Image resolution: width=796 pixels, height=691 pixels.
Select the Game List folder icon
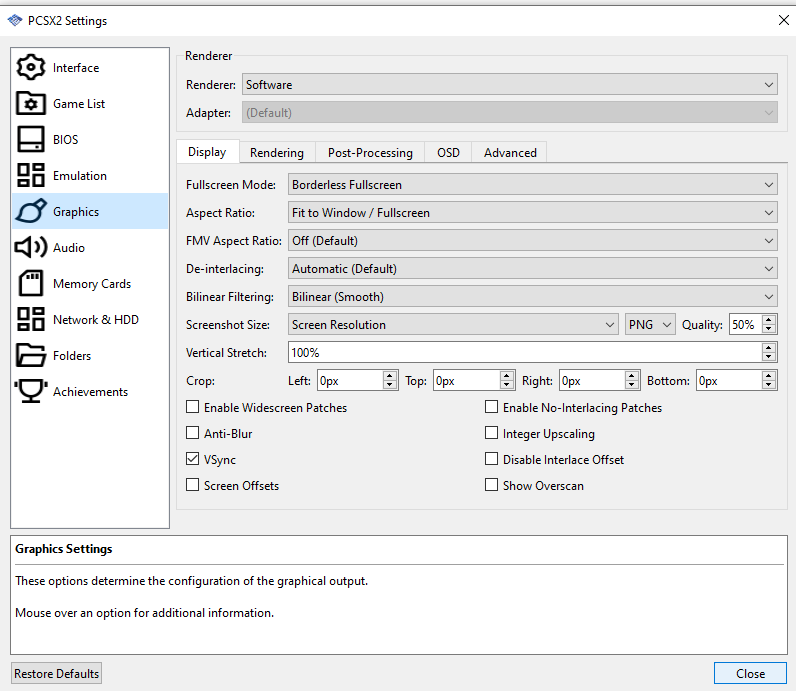[x=31, y=103]
